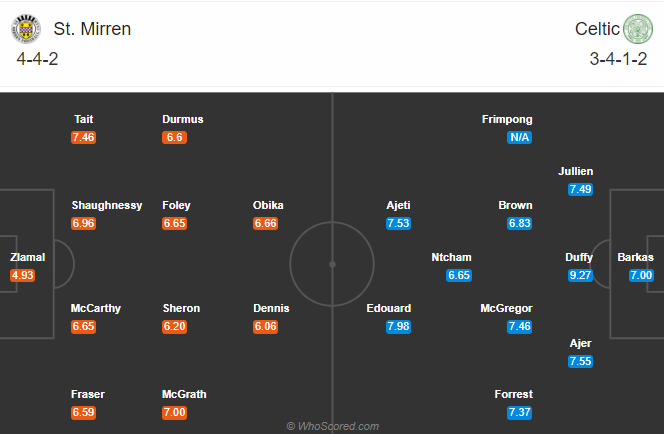Select goalkeeper Zlamal's 4.93 rating badge
The width and height of the screenshot is (664, 434).
pos(23,275)
